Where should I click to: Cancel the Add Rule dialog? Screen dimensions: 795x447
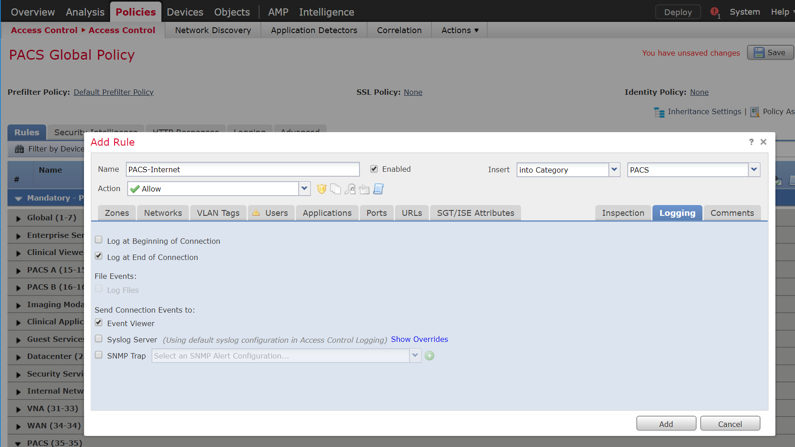(729, 424)
